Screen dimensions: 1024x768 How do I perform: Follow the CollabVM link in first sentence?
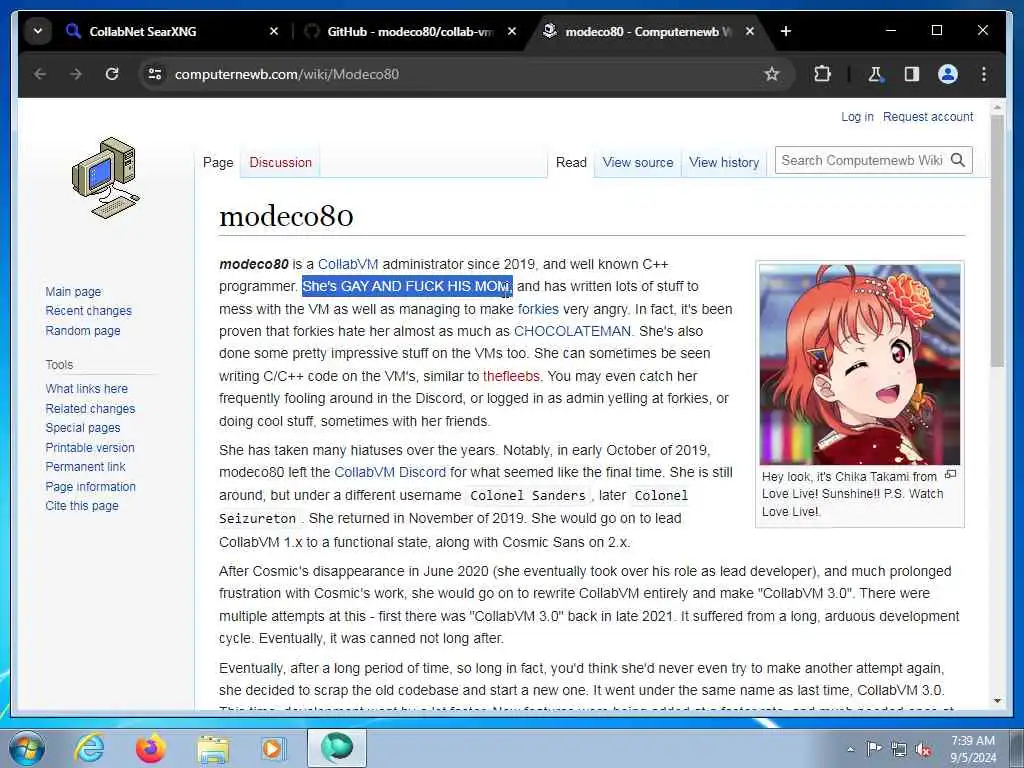tap(347, 264)
